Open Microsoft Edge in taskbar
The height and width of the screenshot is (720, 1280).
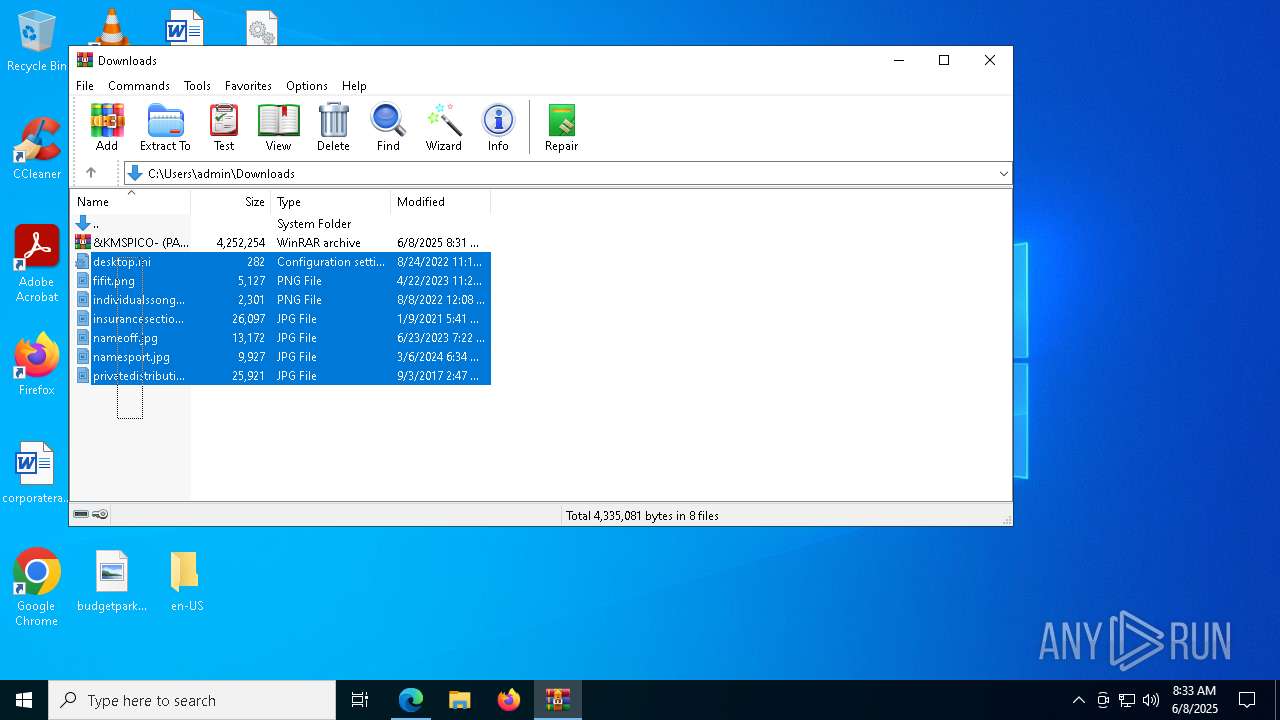[411, 700]
